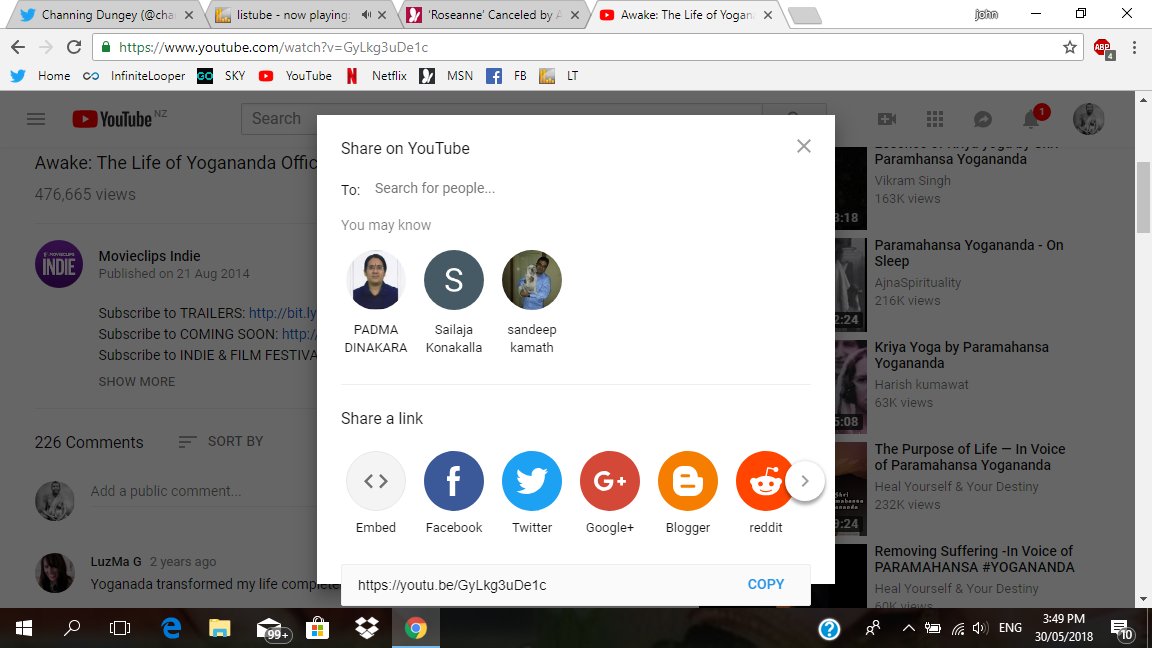Open the Movieclips Indie channel name
The image size is (1152, 648).
pyautogui.click(x=149, y=256)
